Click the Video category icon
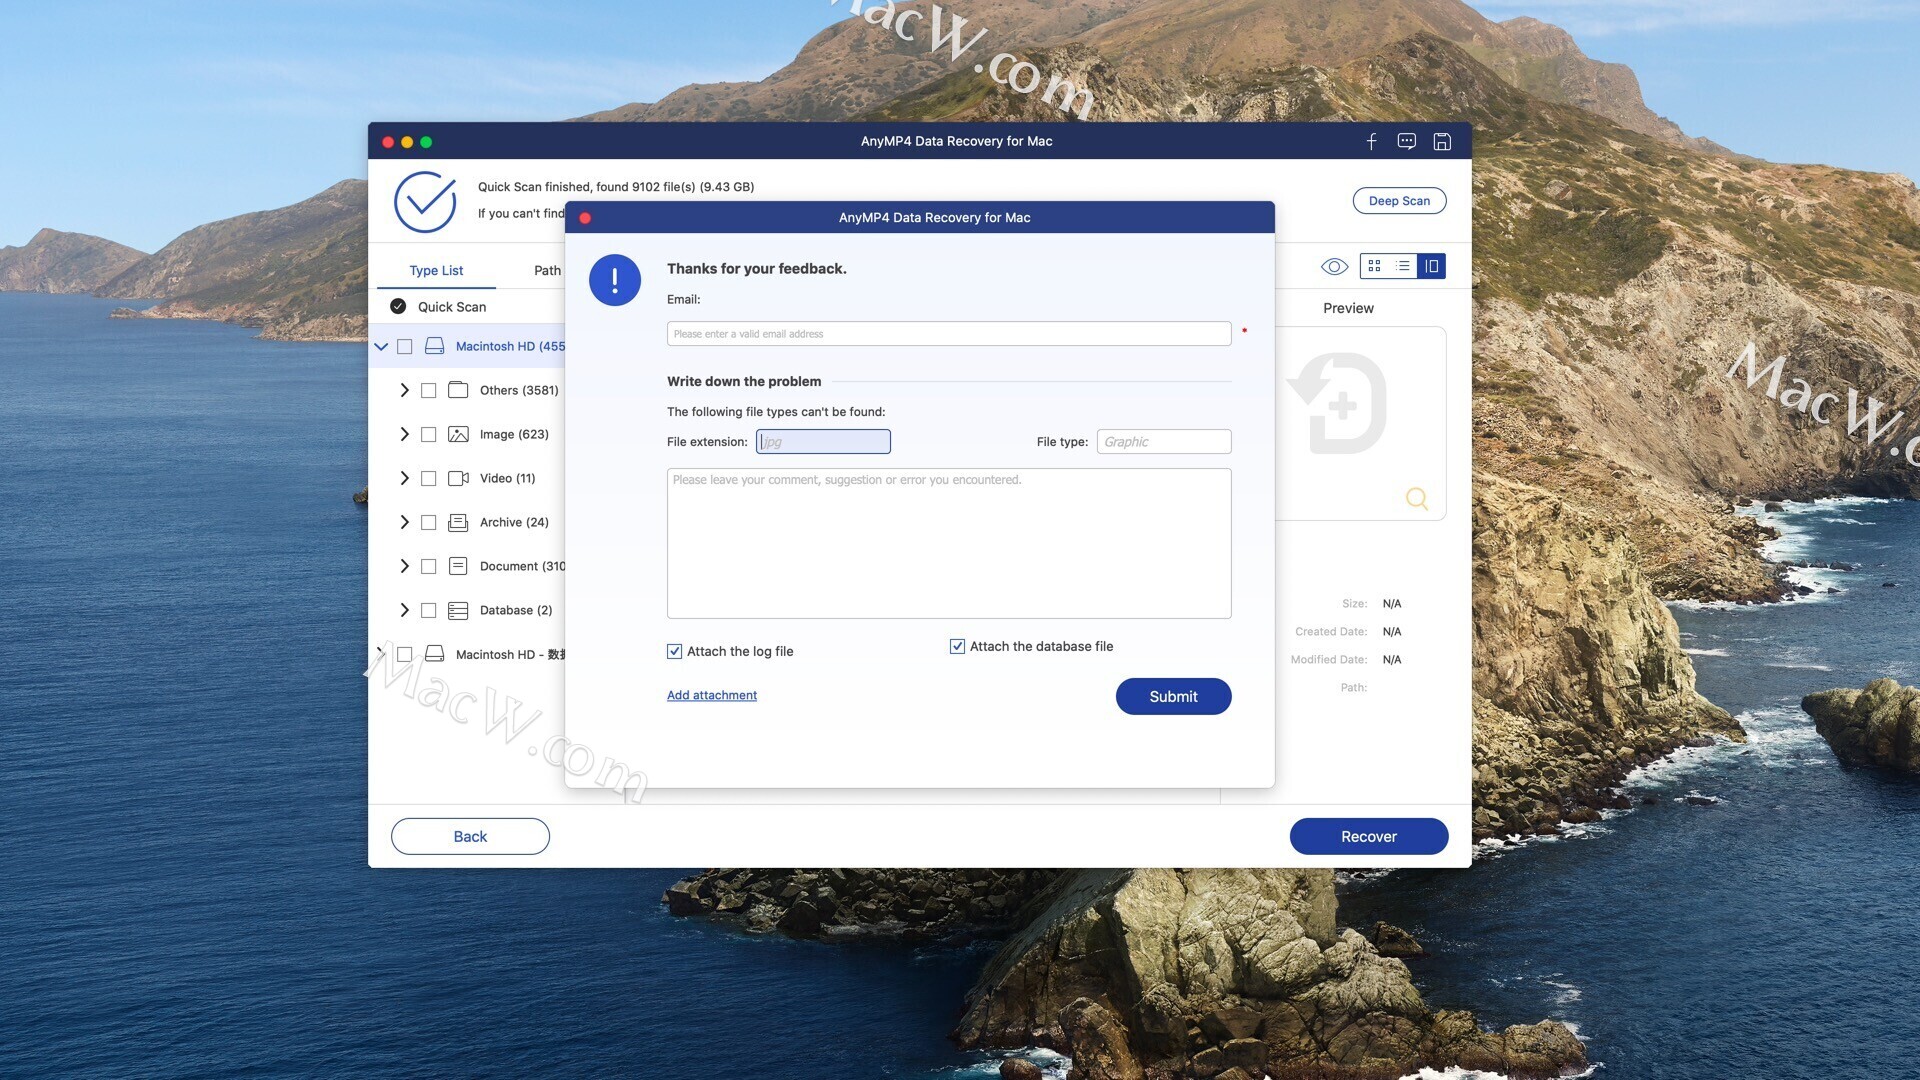The height and width of the screenshot is (1080, 1920). pyautogui.click(x=458, y=478)
